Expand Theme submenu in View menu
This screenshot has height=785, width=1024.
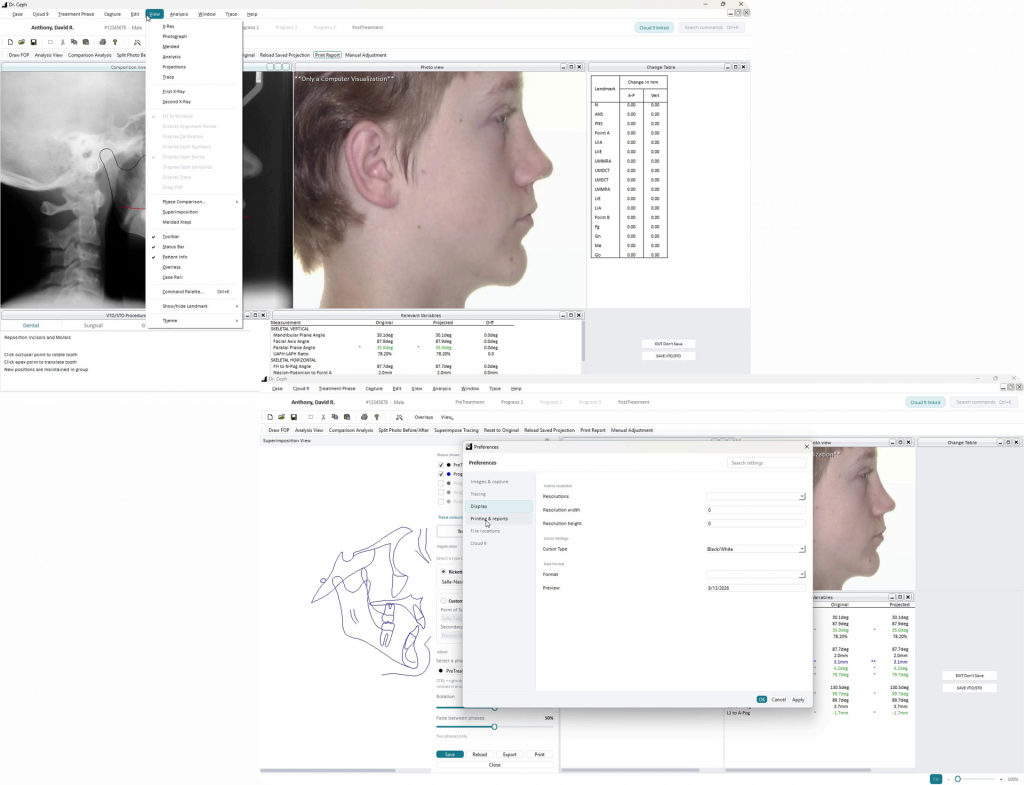click(x=194, y=321)
